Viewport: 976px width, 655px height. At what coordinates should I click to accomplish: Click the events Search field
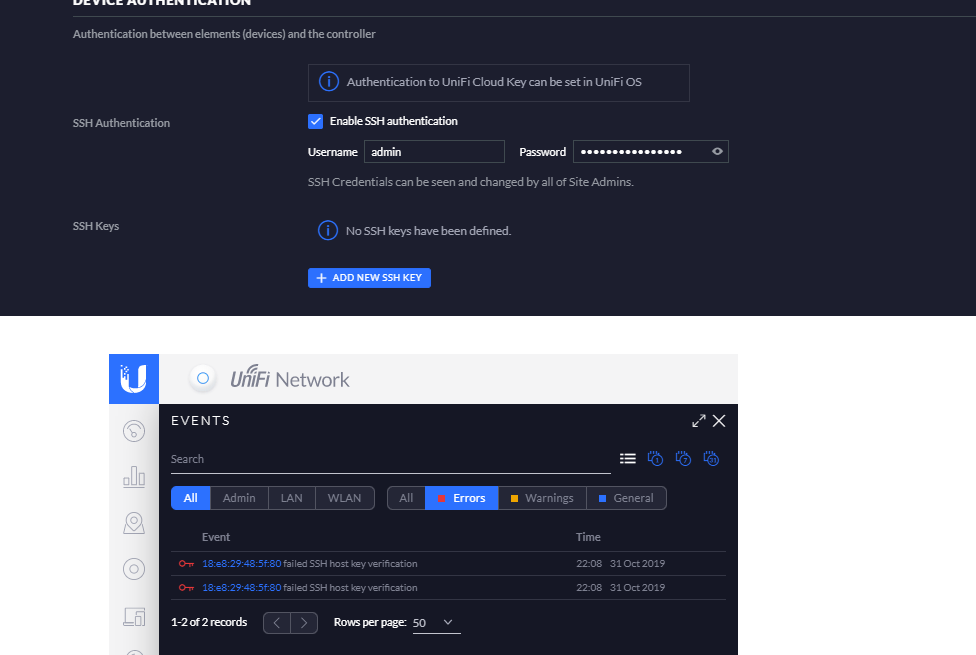[390, 460]
